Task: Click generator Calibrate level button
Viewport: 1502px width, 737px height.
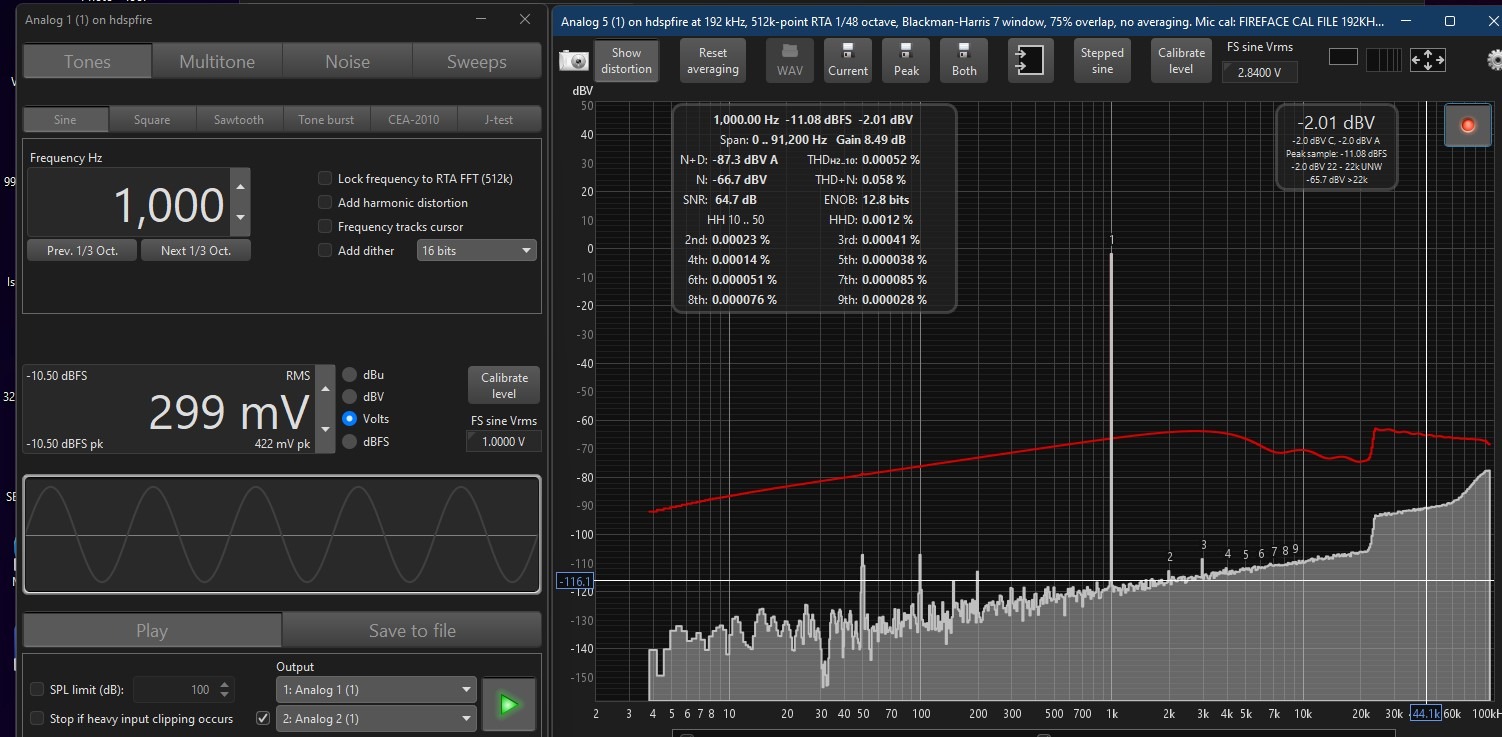Action: (x=504, y=385)
